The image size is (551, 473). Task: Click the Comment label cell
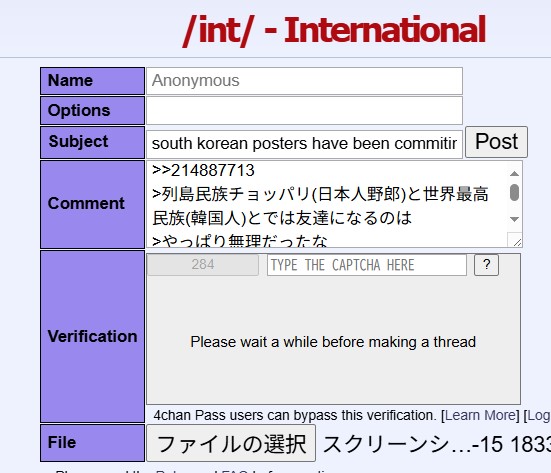(x=92, y=204)
